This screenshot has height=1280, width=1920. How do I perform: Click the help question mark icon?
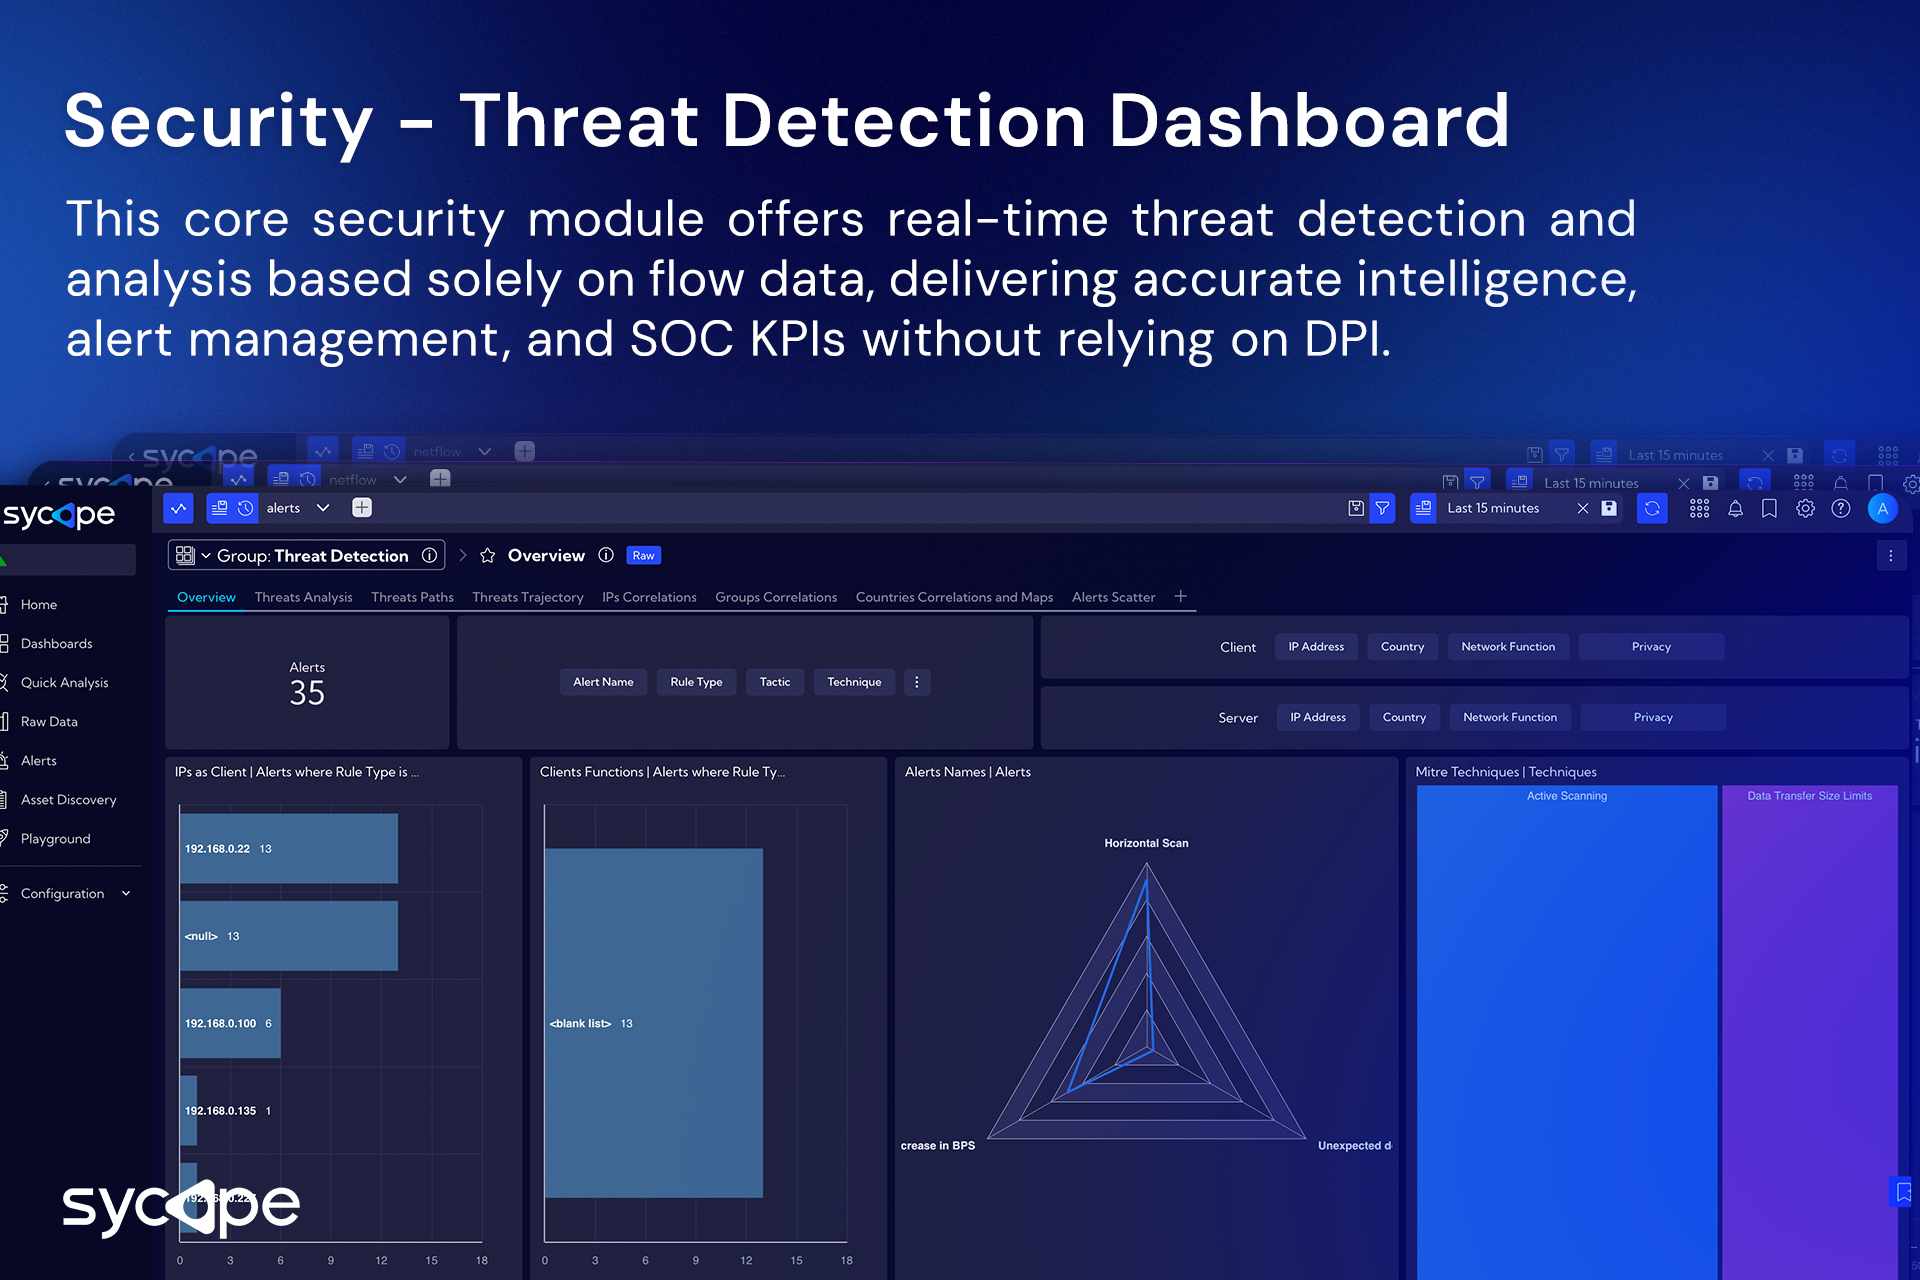click(1840, 509)
